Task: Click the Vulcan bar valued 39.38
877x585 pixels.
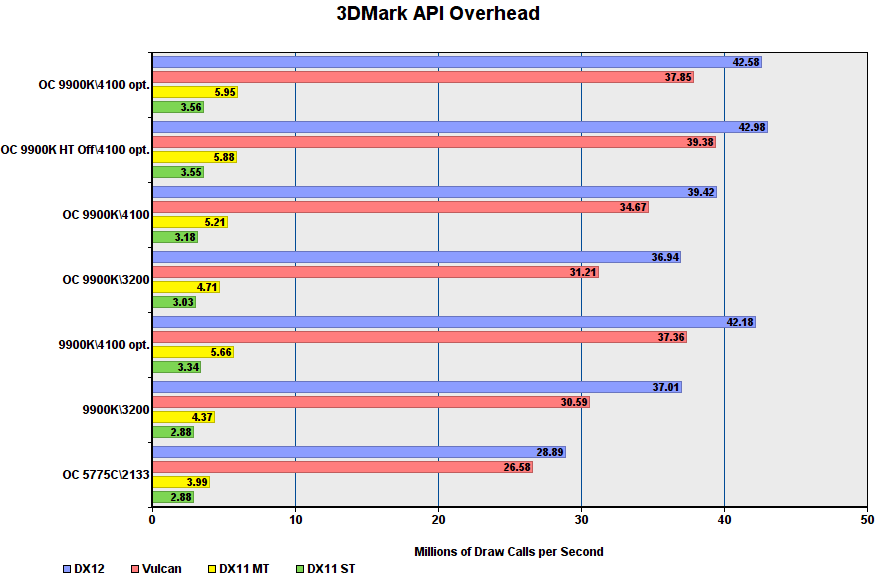Action: click(x=434, y=142)
